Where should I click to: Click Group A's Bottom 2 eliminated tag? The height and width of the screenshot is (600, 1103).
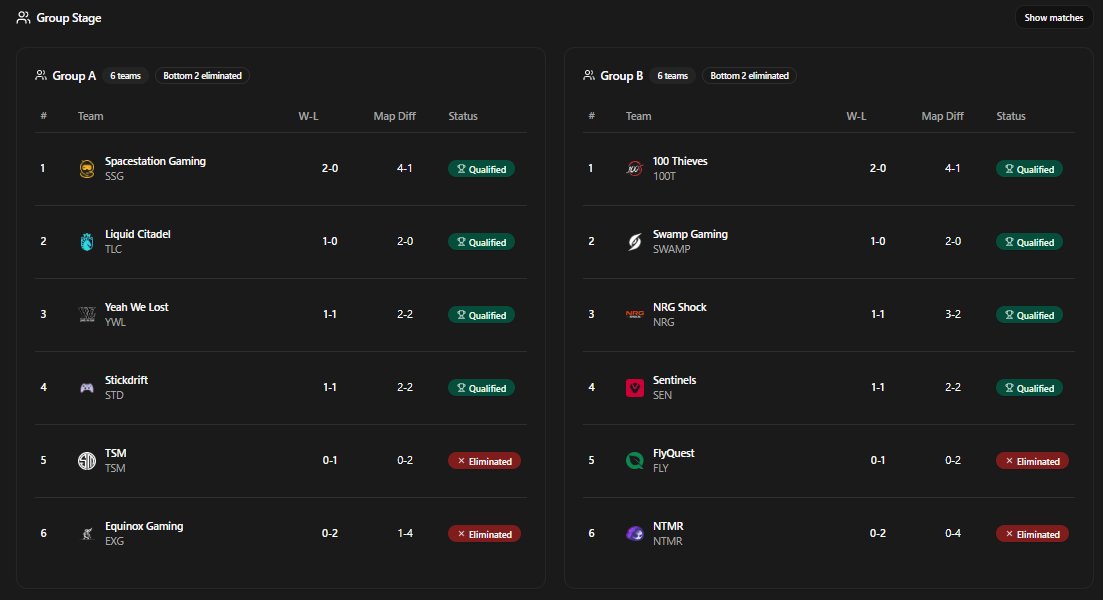(x=203, y=75)
